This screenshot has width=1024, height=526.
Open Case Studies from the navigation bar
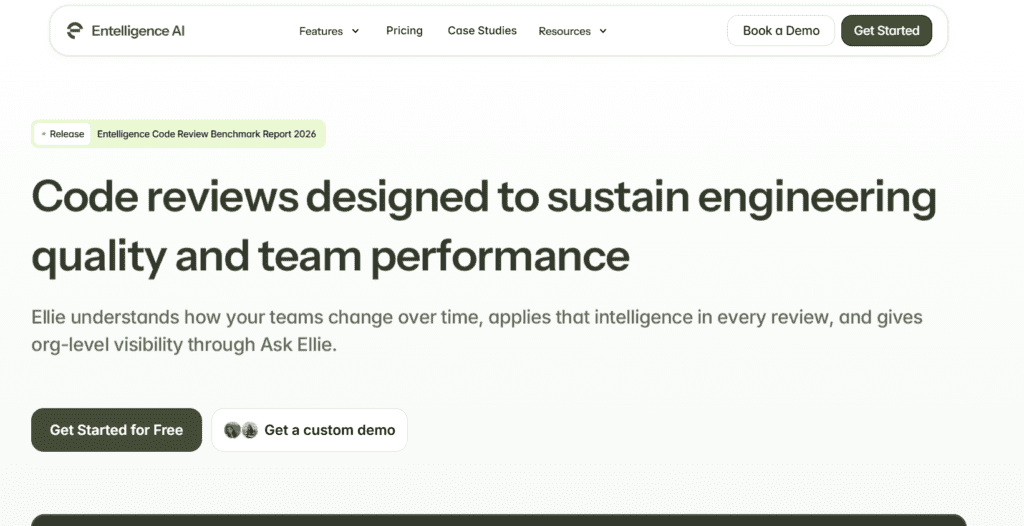point(482,31)
